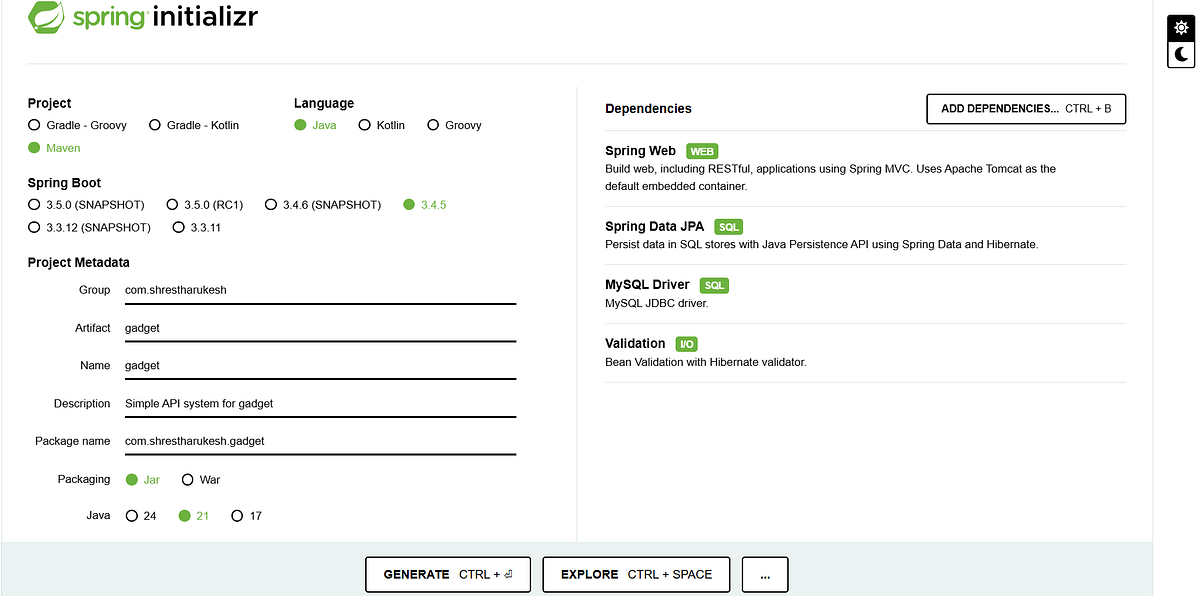1200x596 pixels.
Task: Click the Explore button
Action: (636, 575)
